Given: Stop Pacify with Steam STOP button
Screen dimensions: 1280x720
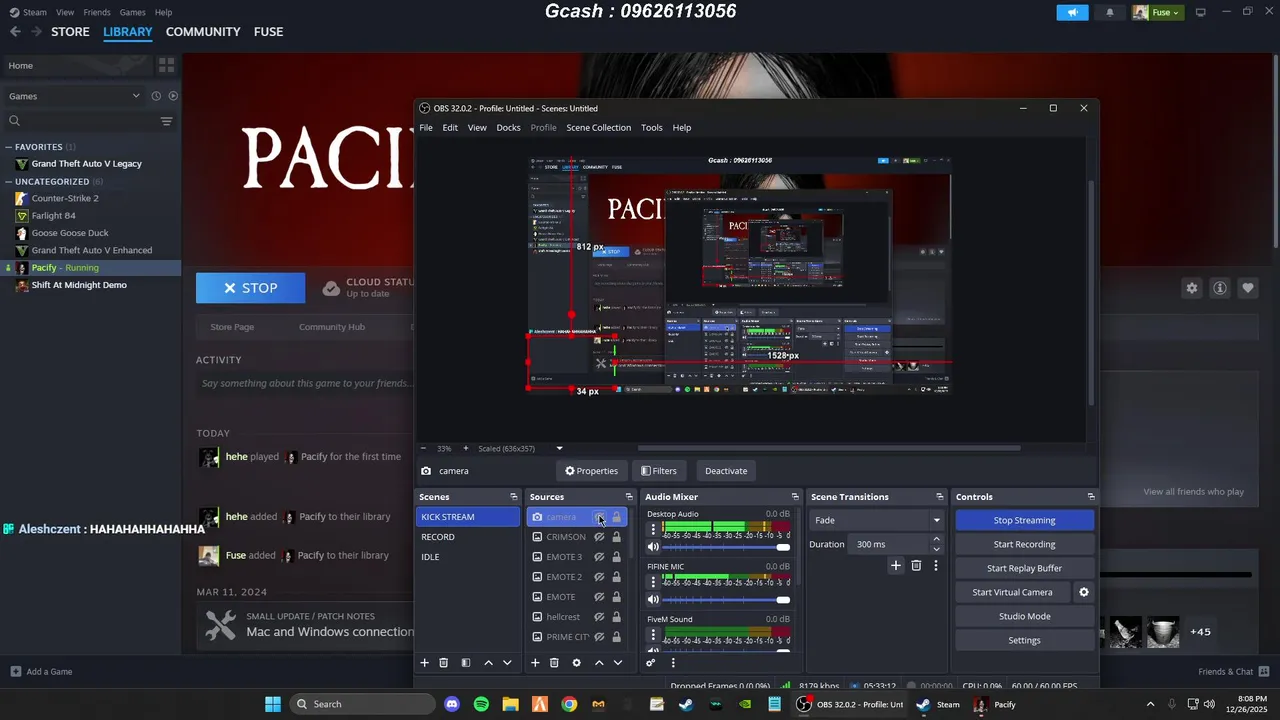Looking at the screenshot, I should tap(250, 288).
